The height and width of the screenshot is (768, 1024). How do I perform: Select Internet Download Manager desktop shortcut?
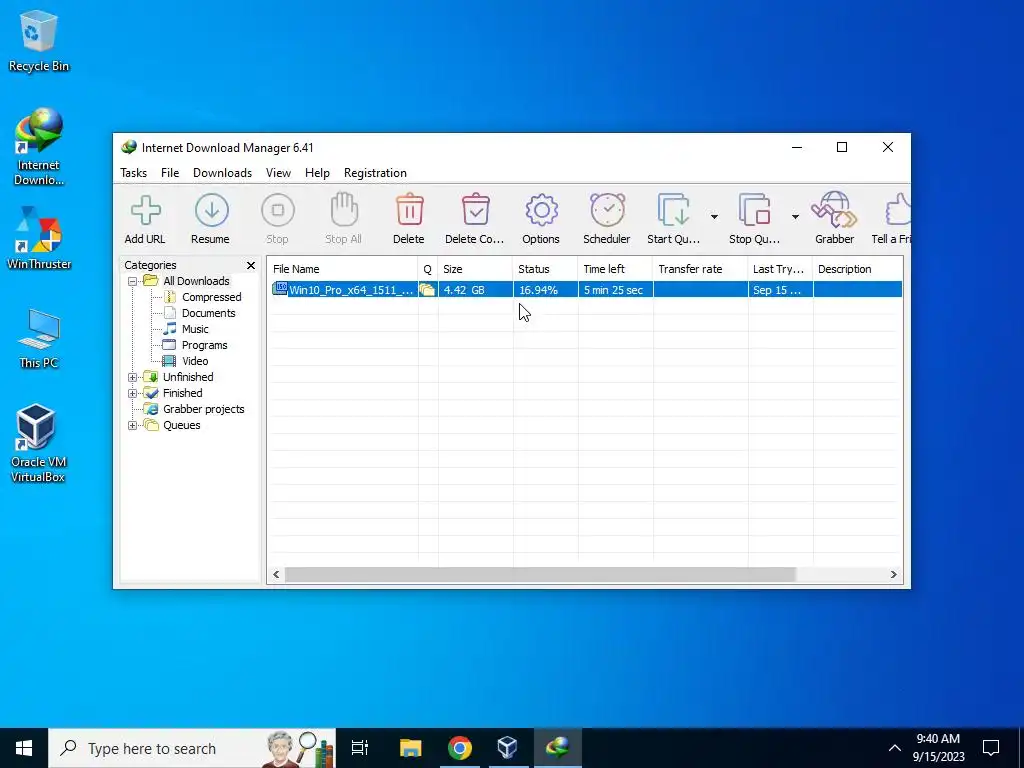click(39, 148)
